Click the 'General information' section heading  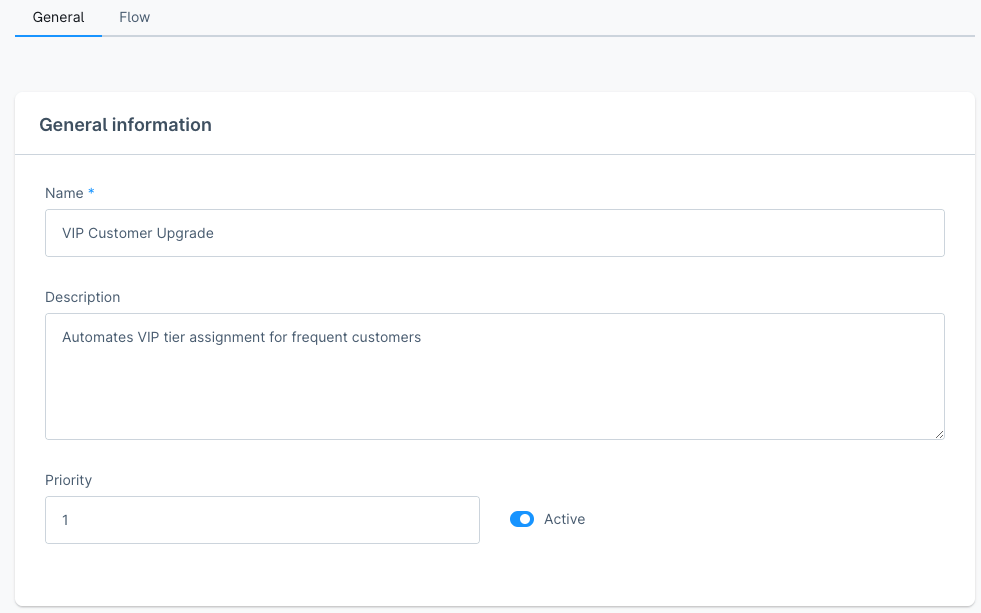(x=125, y=124)
